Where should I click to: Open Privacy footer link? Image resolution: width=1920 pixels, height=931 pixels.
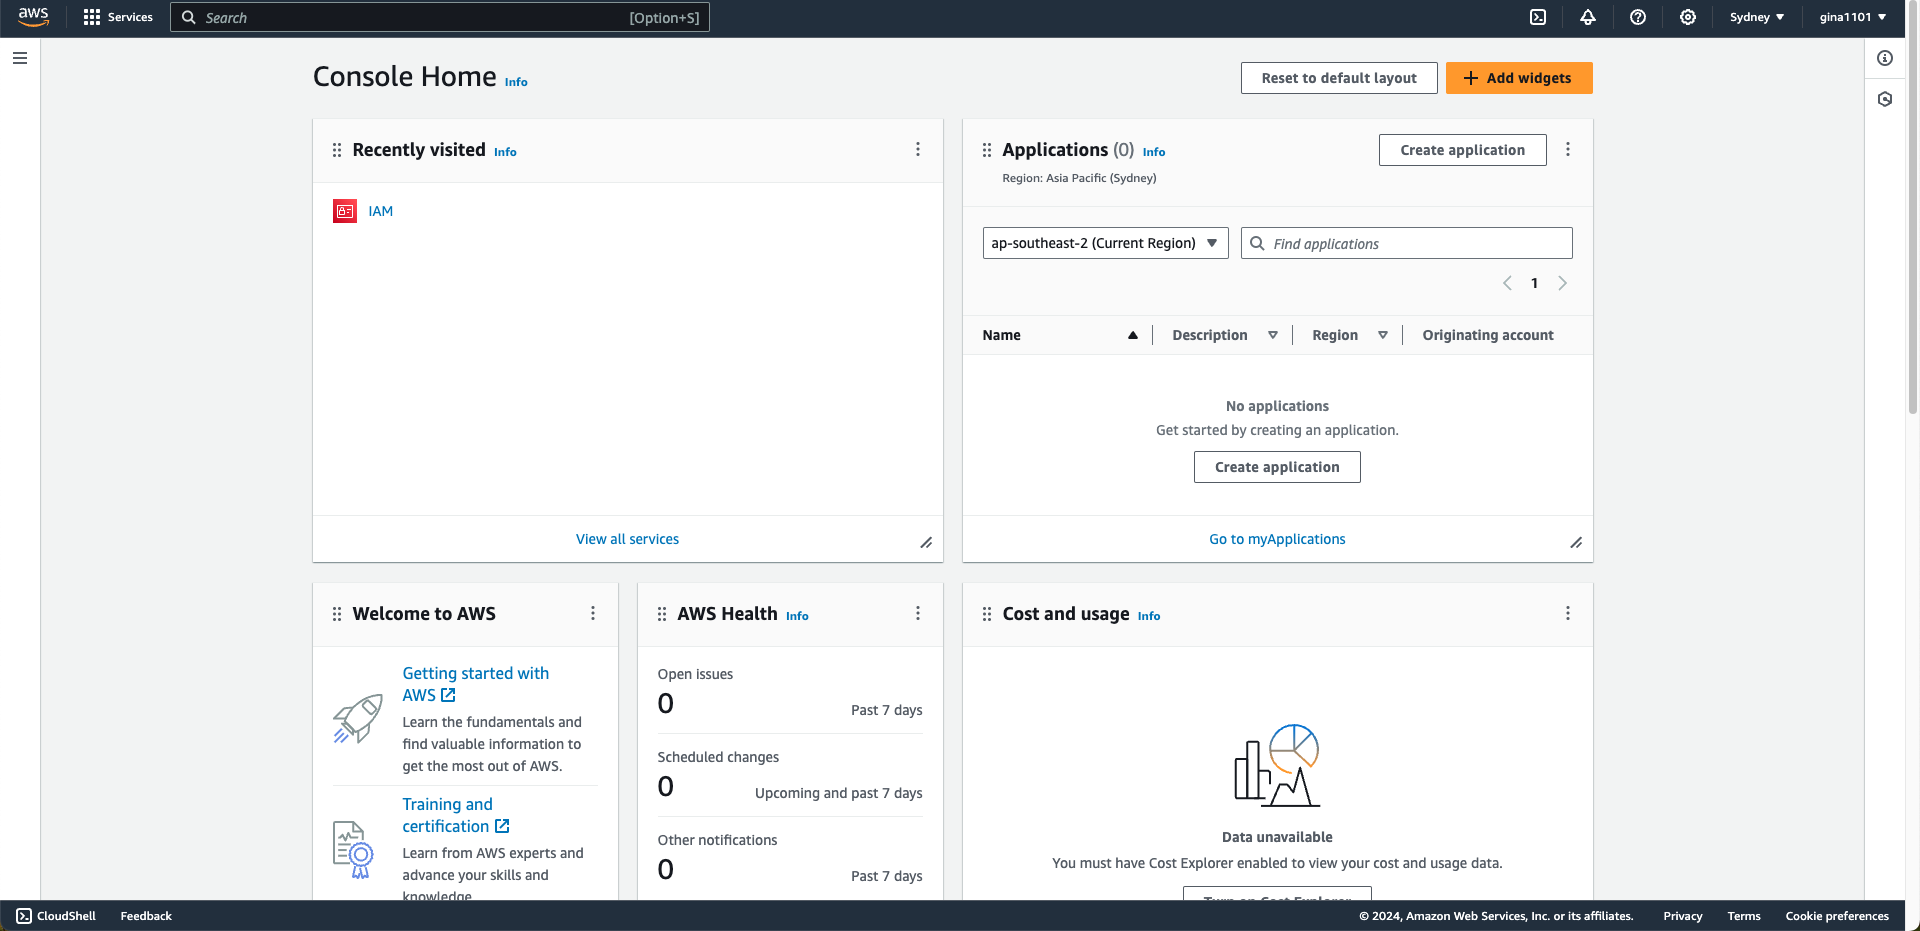point(1683,916)
